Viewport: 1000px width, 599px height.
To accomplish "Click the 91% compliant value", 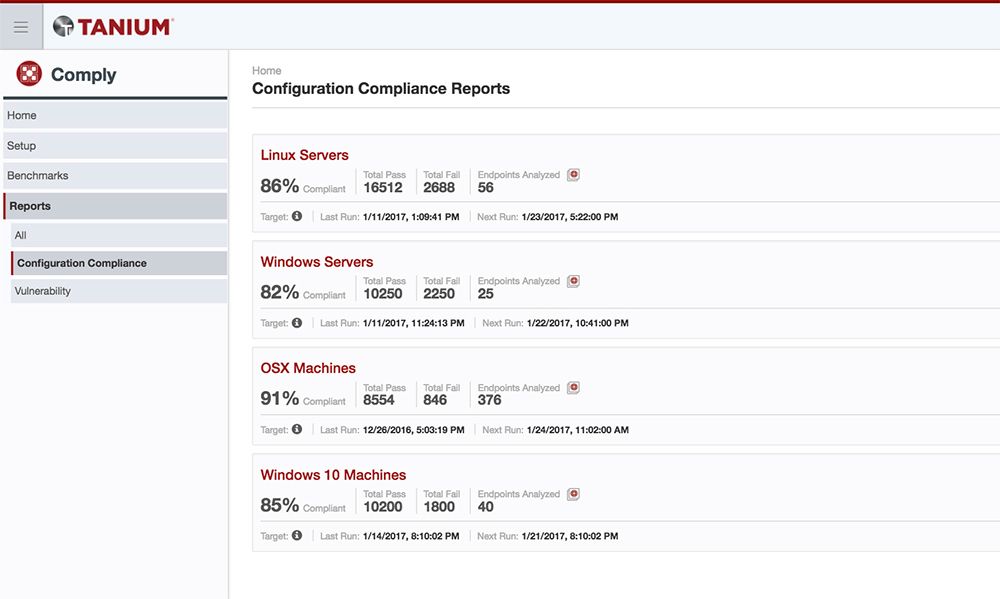I will click(x=279, y=399).
